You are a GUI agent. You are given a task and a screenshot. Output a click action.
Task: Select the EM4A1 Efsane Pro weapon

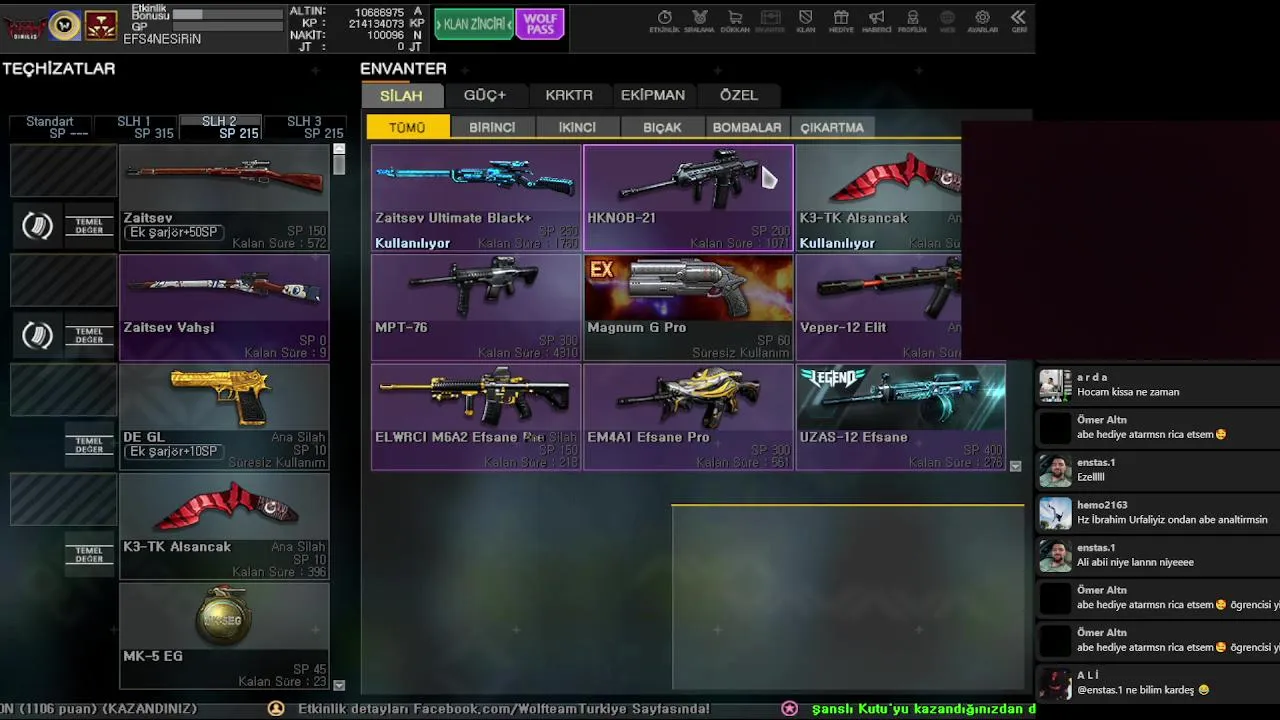pos(688,417)
